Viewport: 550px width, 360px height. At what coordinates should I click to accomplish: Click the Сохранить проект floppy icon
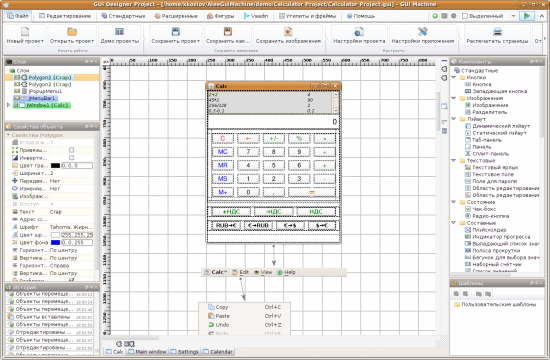click(x=176, y=32)
